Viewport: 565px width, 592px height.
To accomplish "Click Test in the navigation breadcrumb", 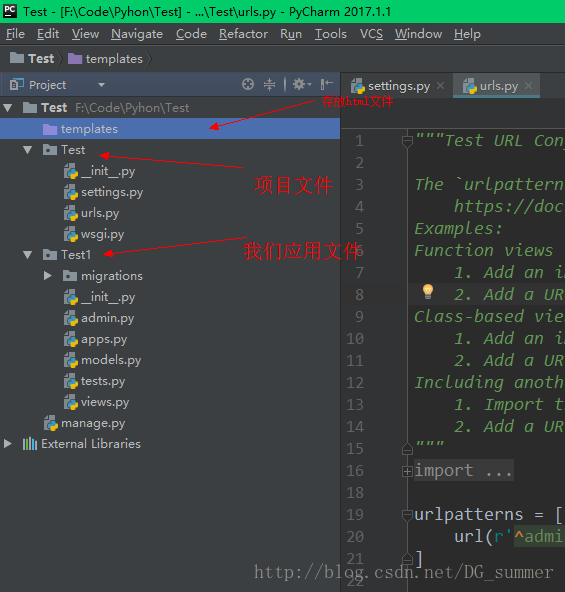I will coord(41,59).
